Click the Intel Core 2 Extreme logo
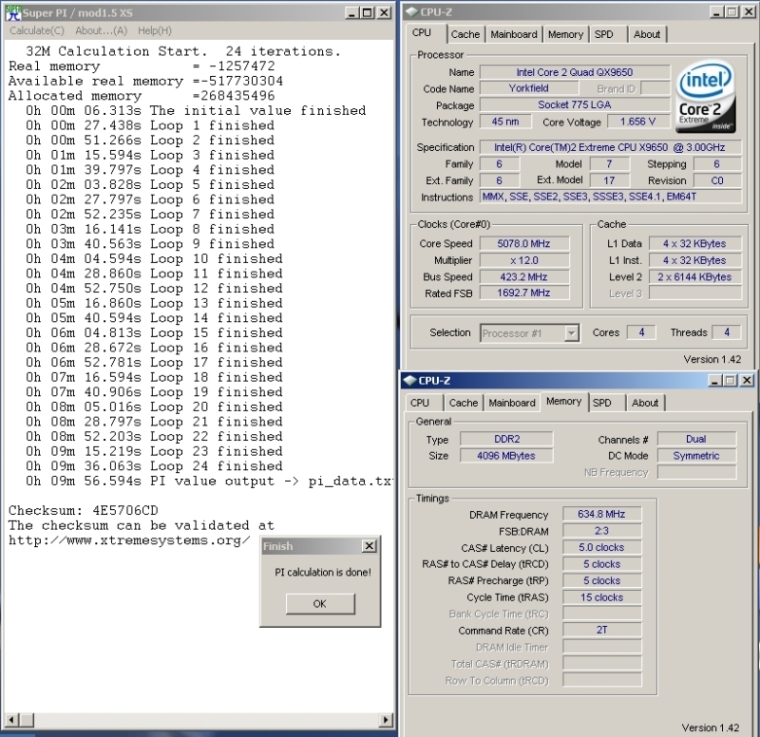 [x=706, y=96]
